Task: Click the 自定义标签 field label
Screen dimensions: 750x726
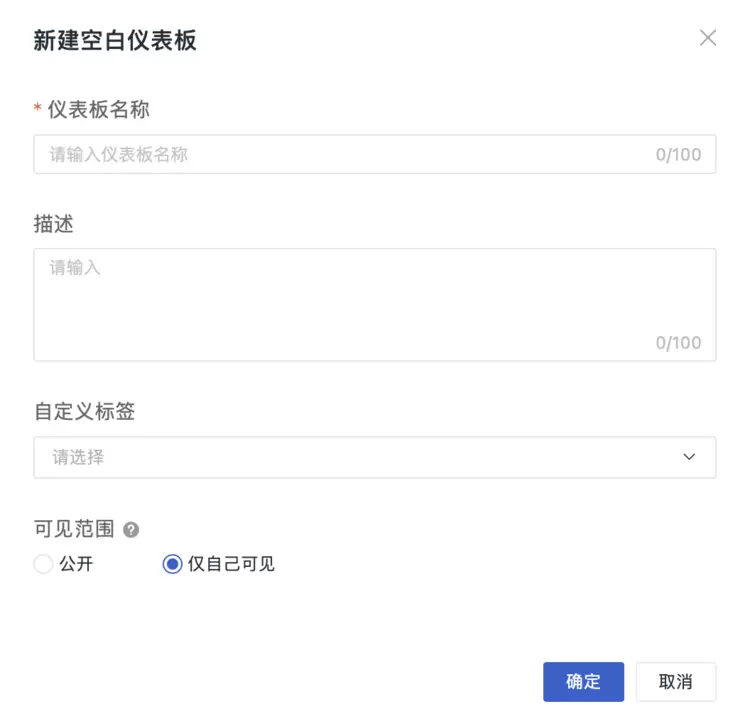Action: [84, 411]
